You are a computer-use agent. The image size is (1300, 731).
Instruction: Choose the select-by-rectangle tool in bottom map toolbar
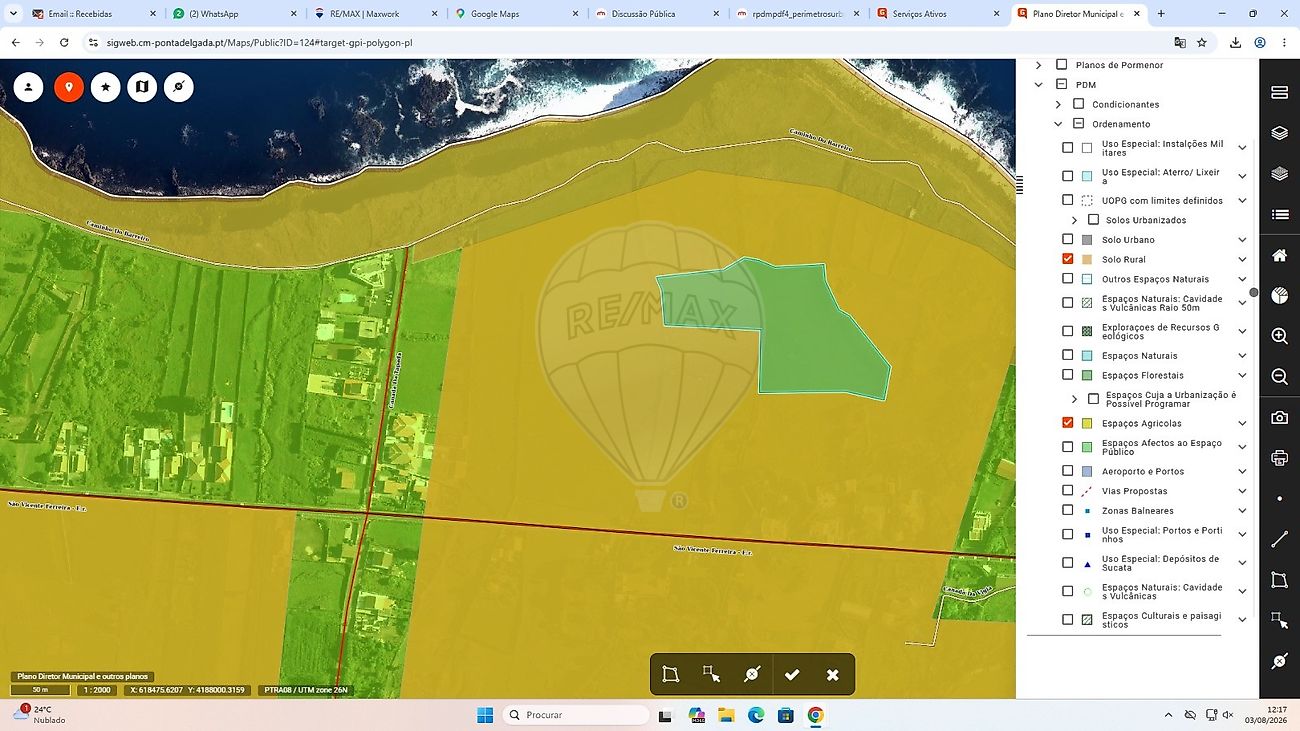(711, 675)
